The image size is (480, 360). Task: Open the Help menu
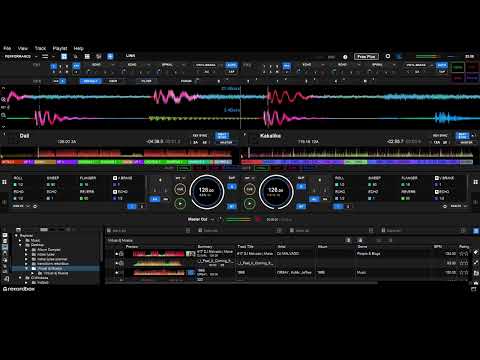click(78, 48)
